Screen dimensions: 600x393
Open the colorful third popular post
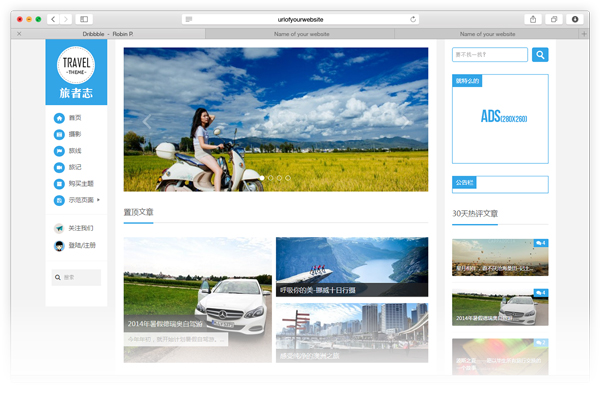point(500,357)
